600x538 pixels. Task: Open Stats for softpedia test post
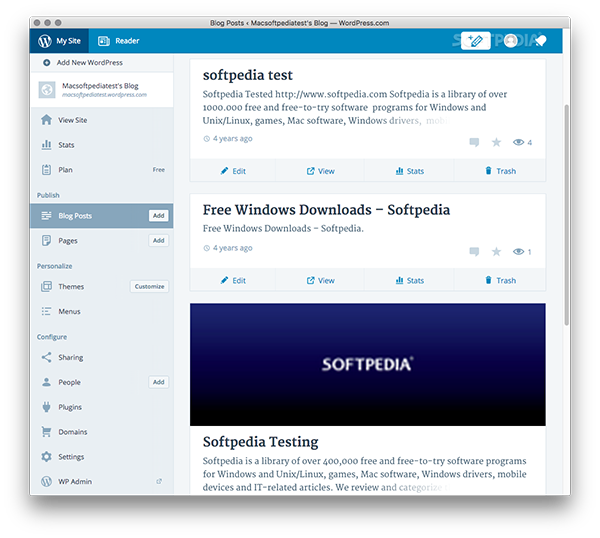409,171
